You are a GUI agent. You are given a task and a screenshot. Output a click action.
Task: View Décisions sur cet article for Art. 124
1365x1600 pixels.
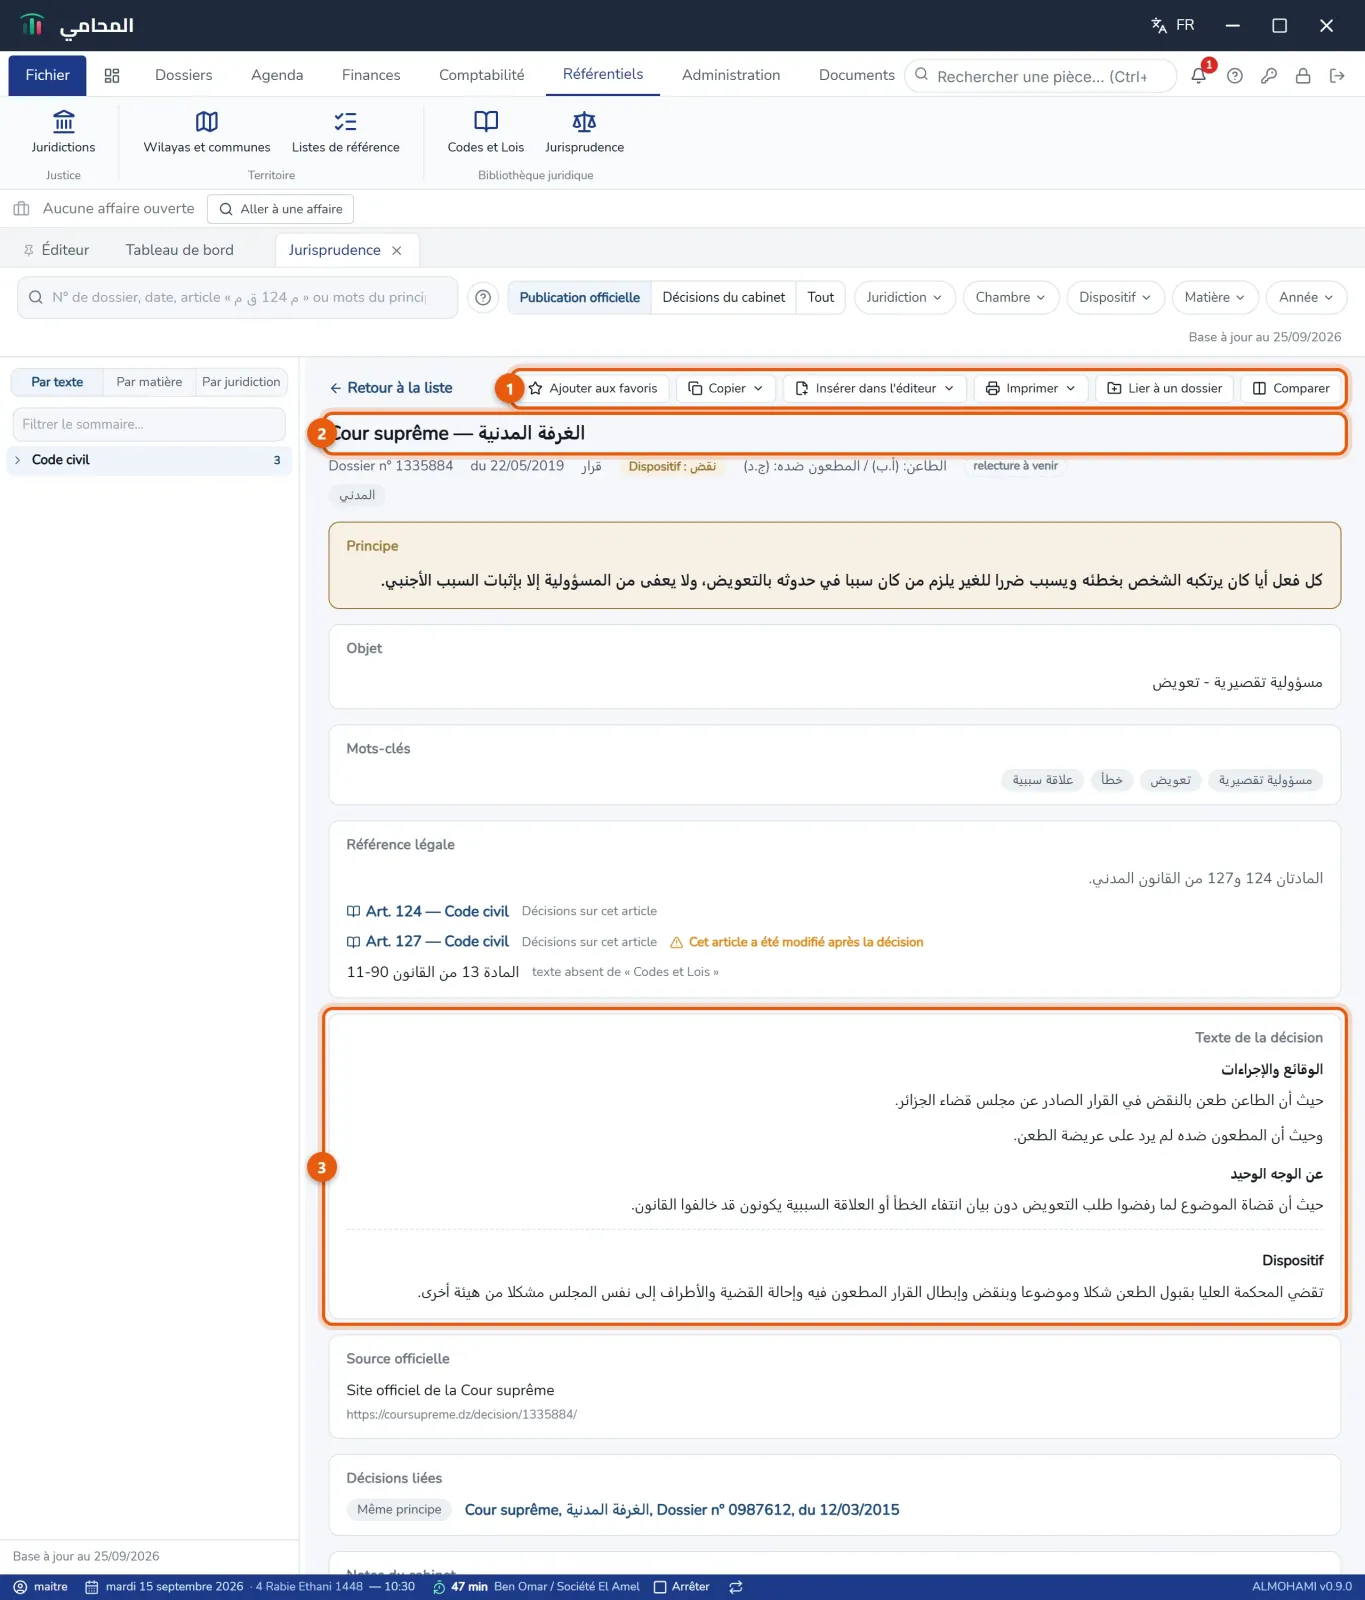click(x=589, y=911)
